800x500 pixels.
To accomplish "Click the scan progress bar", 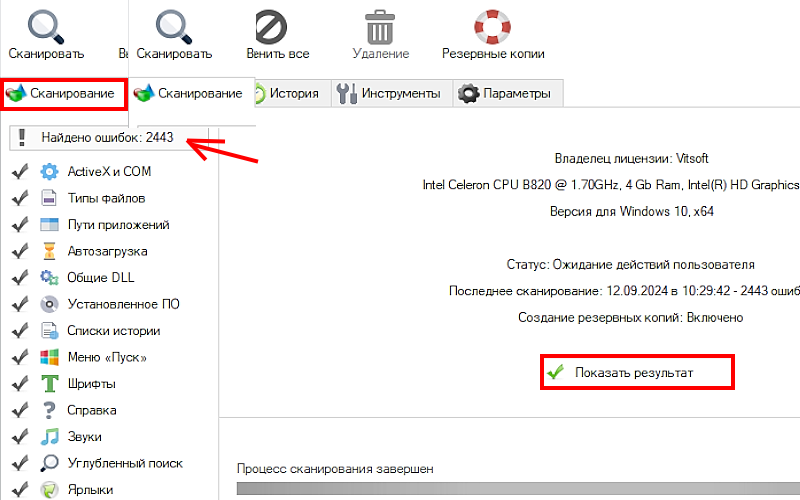I will click(x=518, y=489).
